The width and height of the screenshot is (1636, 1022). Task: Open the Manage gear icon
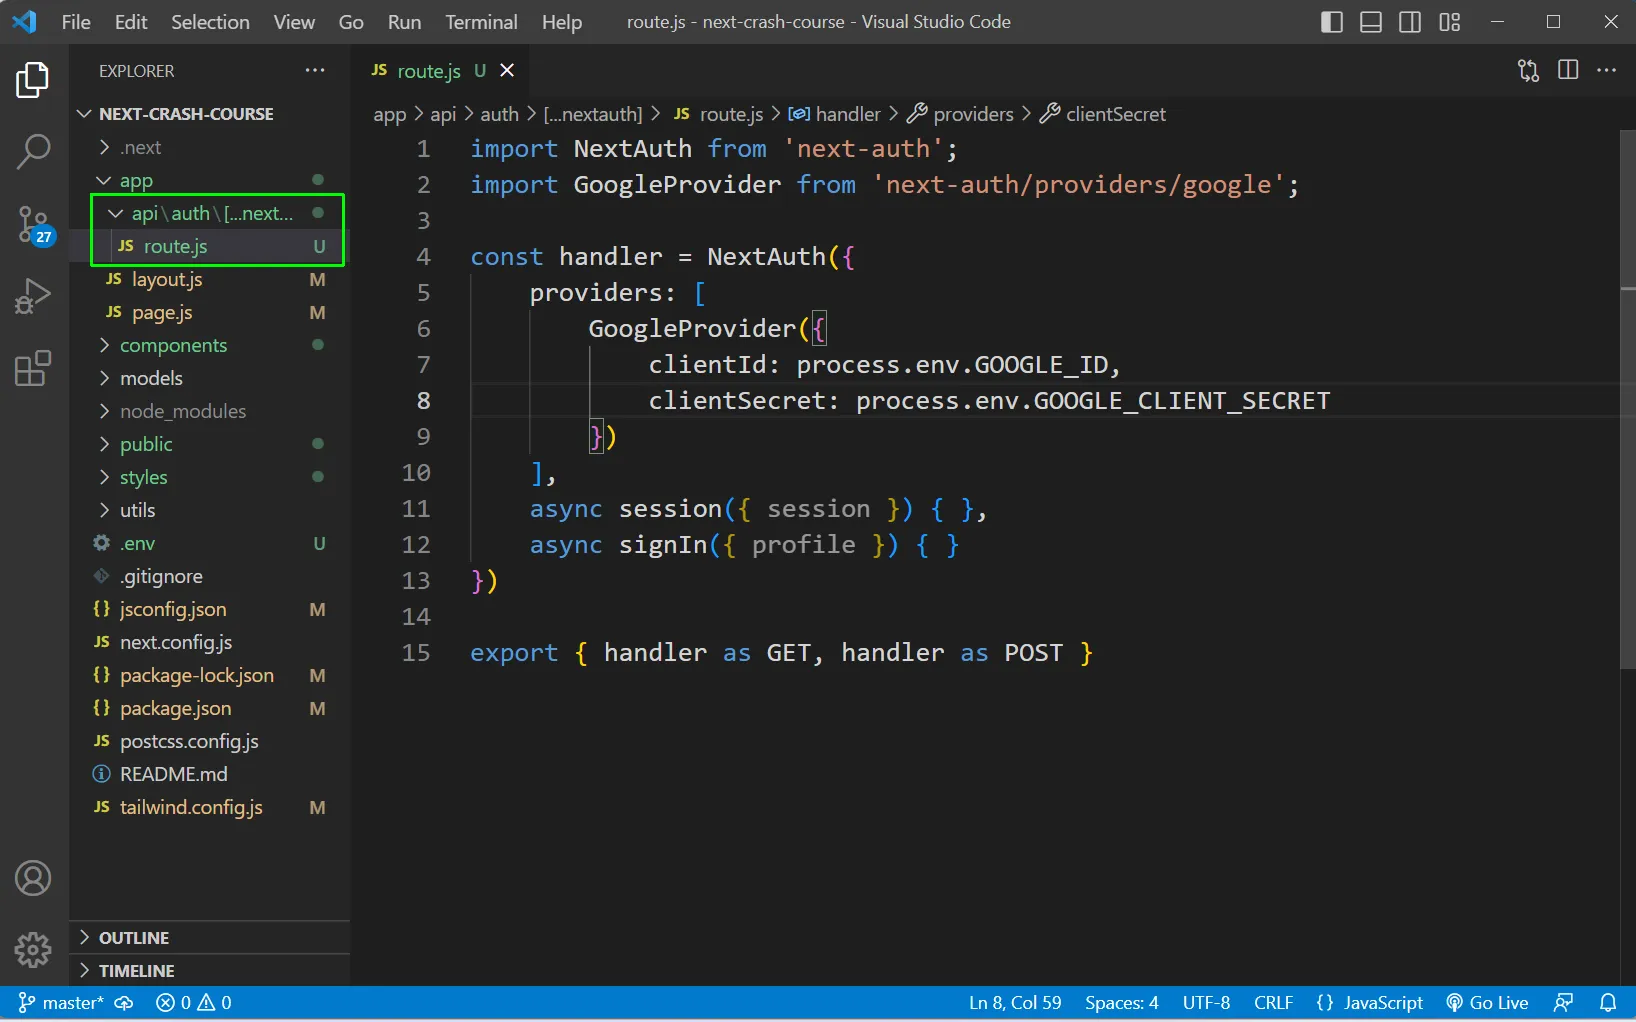pos(33,949)
